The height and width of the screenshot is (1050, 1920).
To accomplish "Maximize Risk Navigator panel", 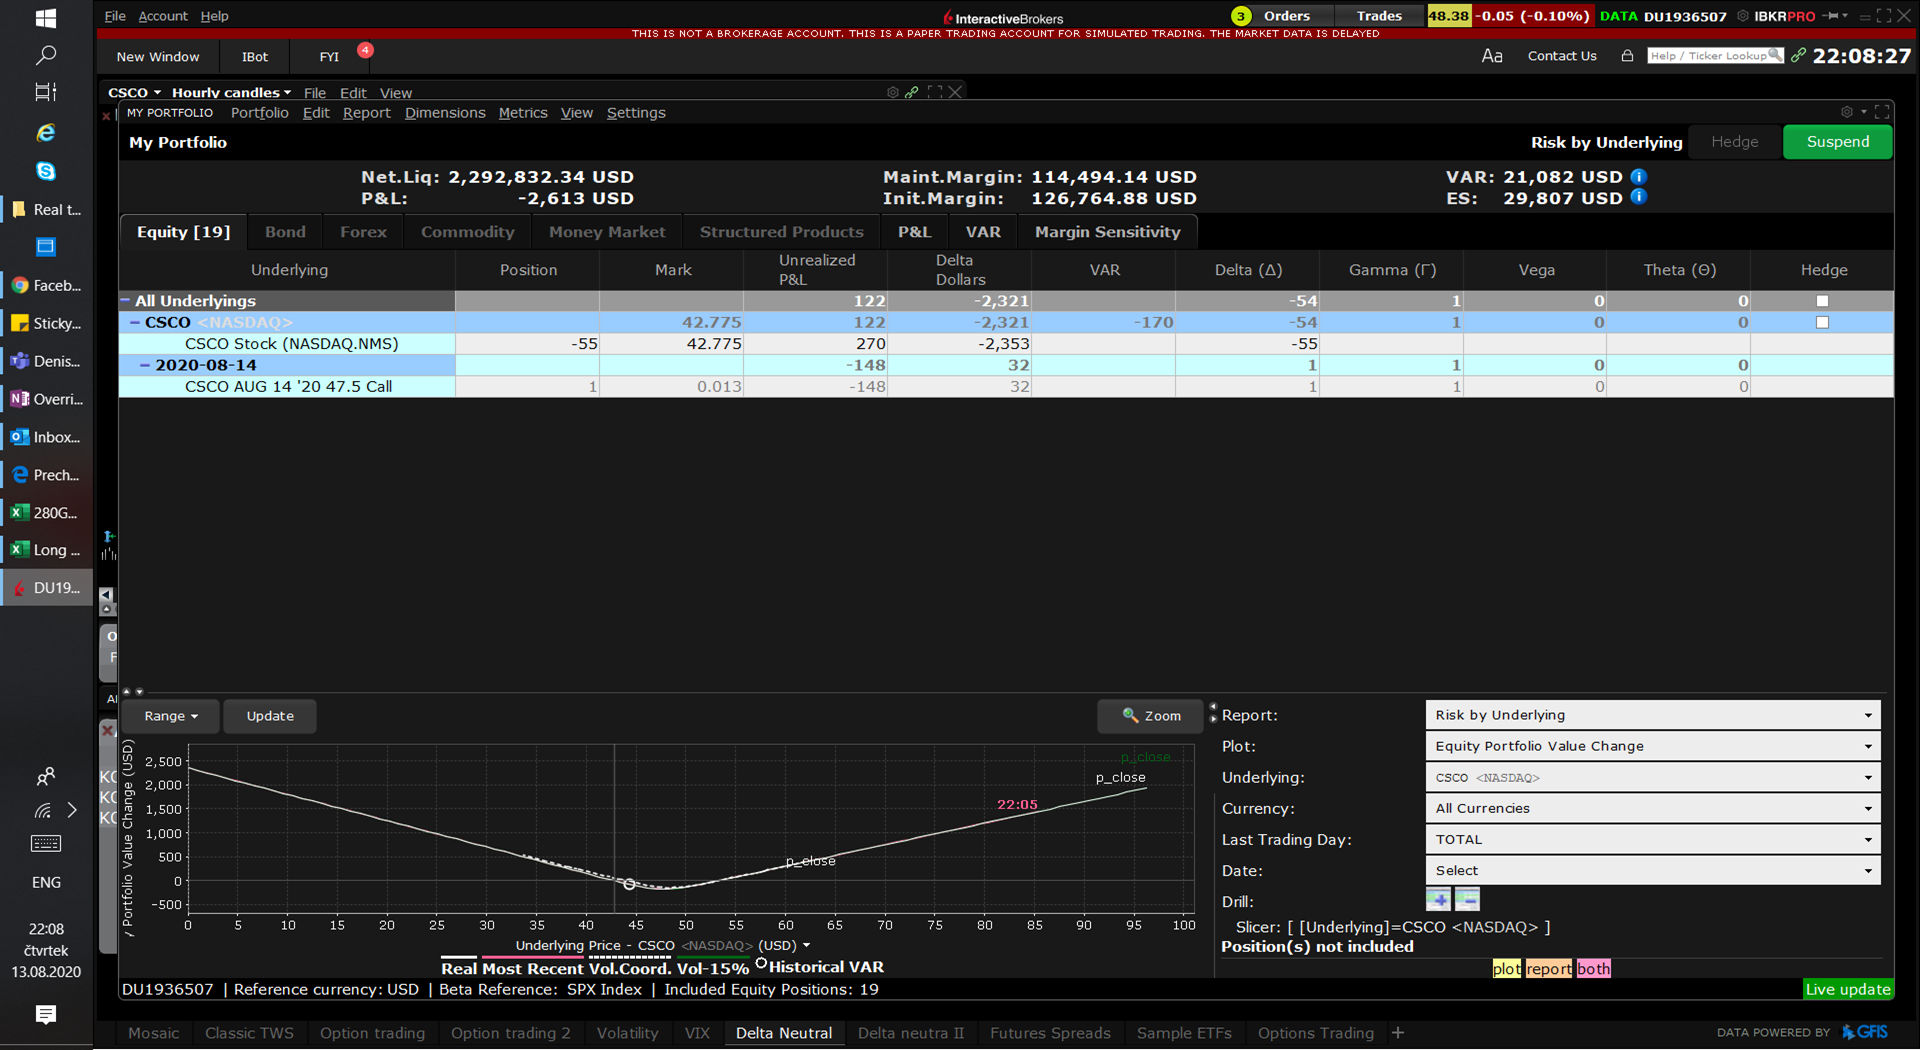I will tap(1882, 112).
